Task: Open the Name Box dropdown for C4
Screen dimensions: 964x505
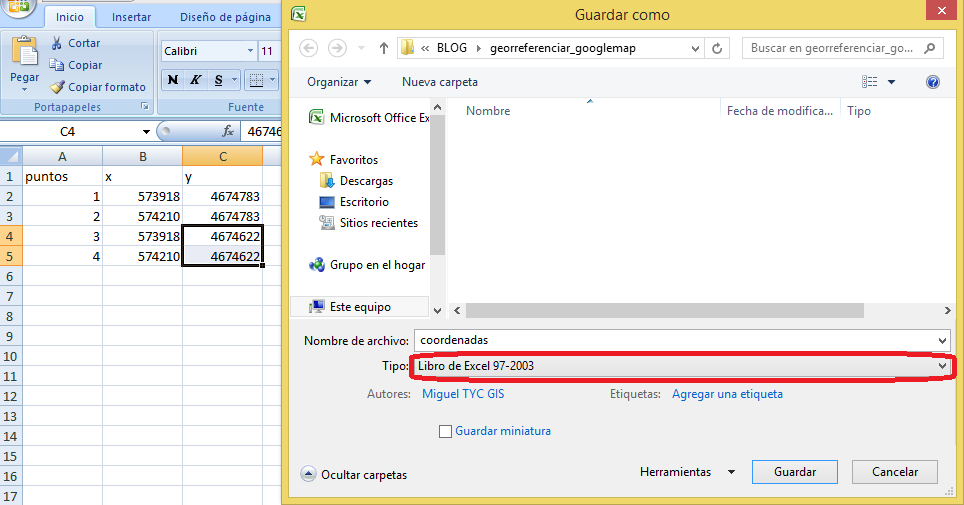Action: 146,132
